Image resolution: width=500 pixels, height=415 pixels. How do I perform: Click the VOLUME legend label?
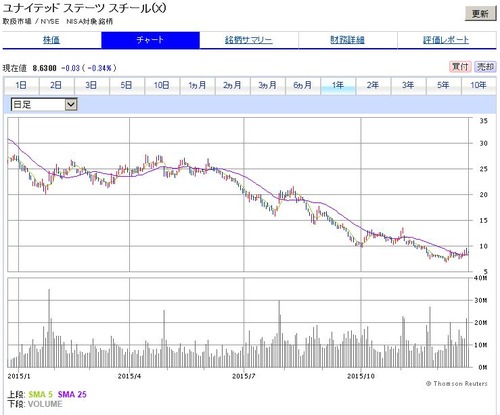coord(45,404)
